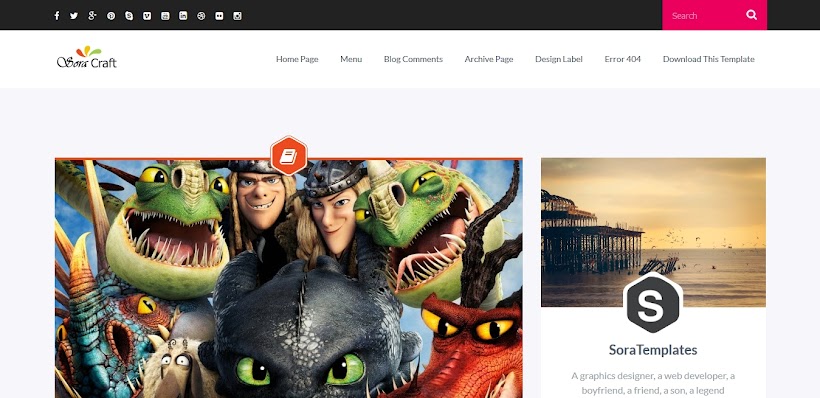
Task: Open the Error 404 menu item
Action: click(622, 59)
